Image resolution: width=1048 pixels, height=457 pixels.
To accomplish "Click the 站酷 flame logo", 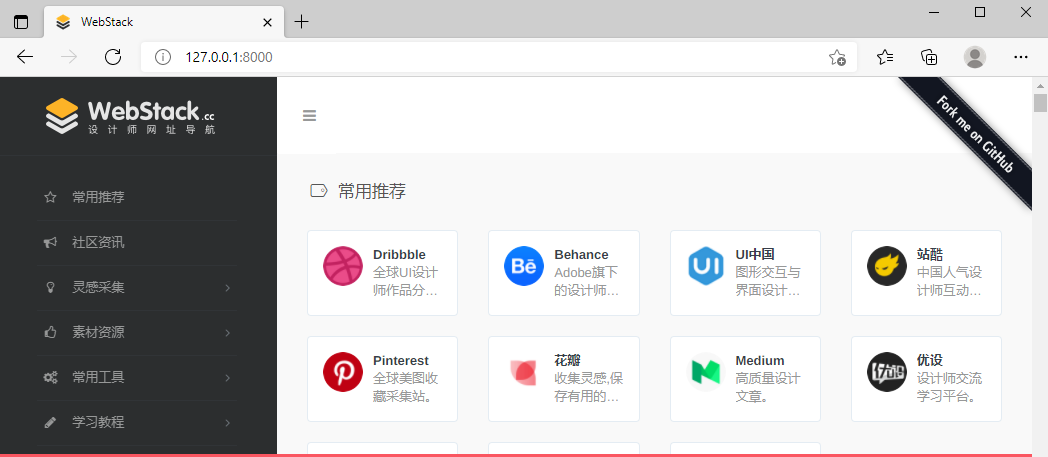I will coord(887,266).
